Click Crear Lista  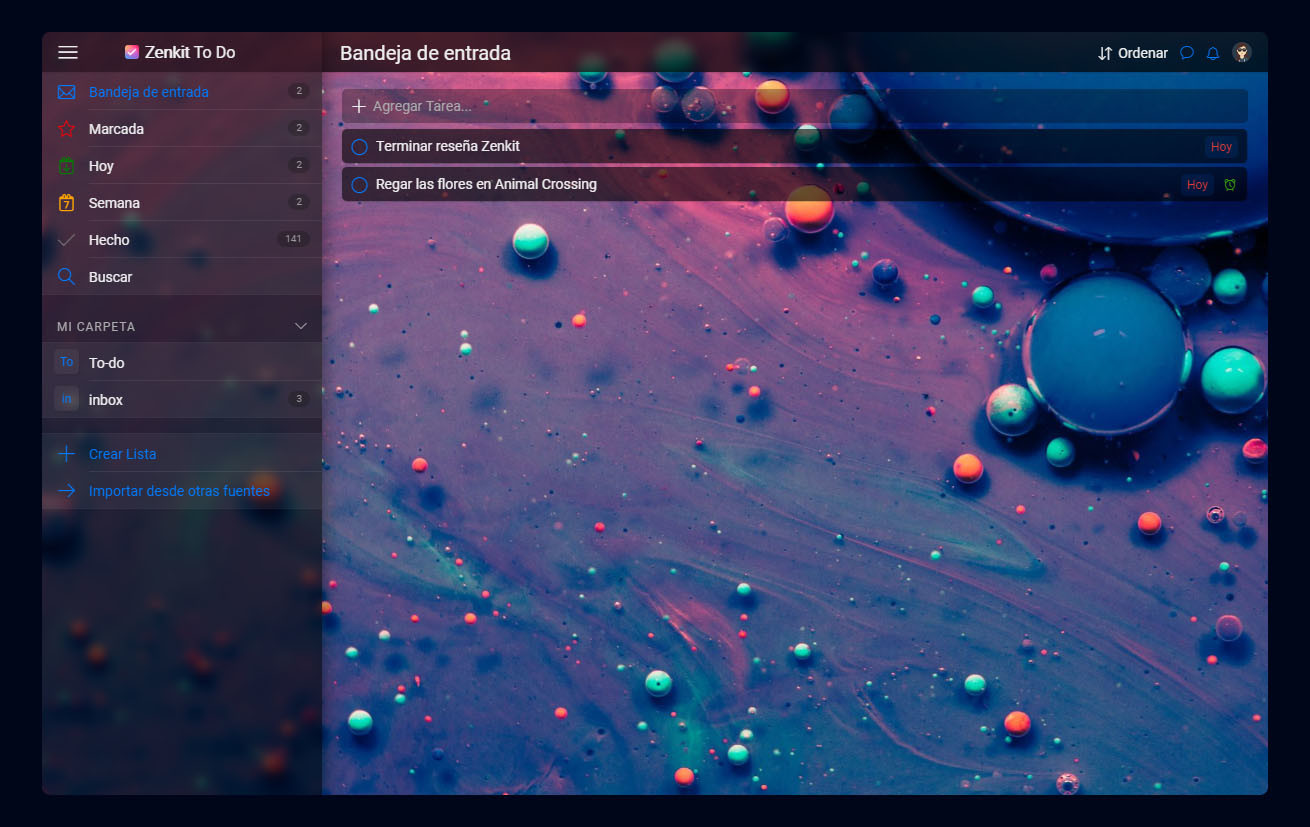122,454
